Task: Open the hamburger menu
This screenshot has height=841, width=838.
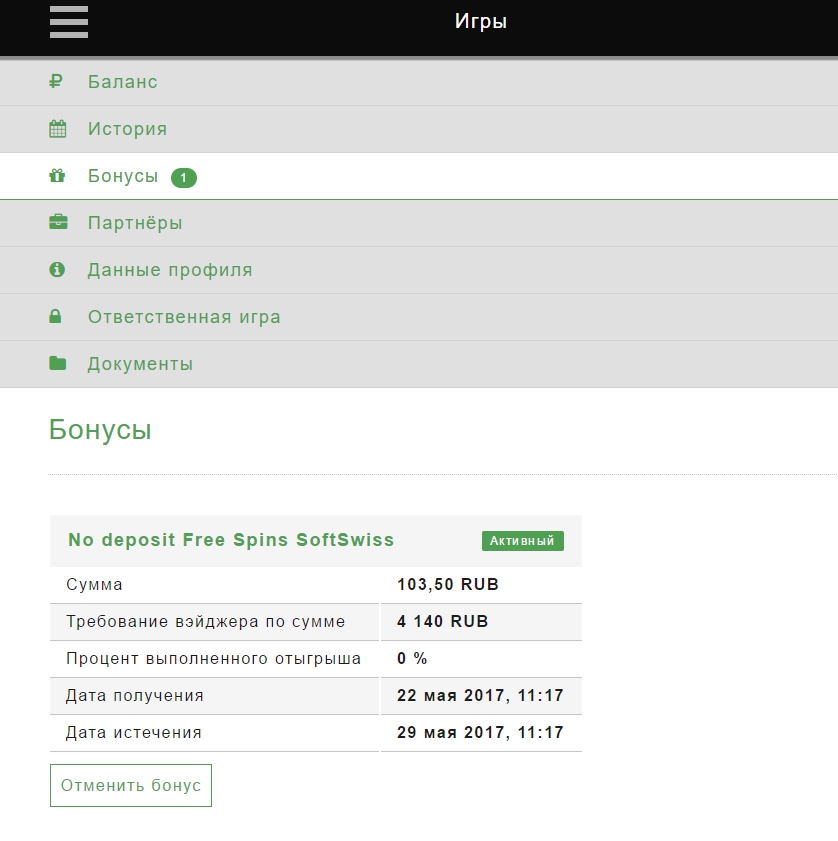Action: tap(69, 22)
